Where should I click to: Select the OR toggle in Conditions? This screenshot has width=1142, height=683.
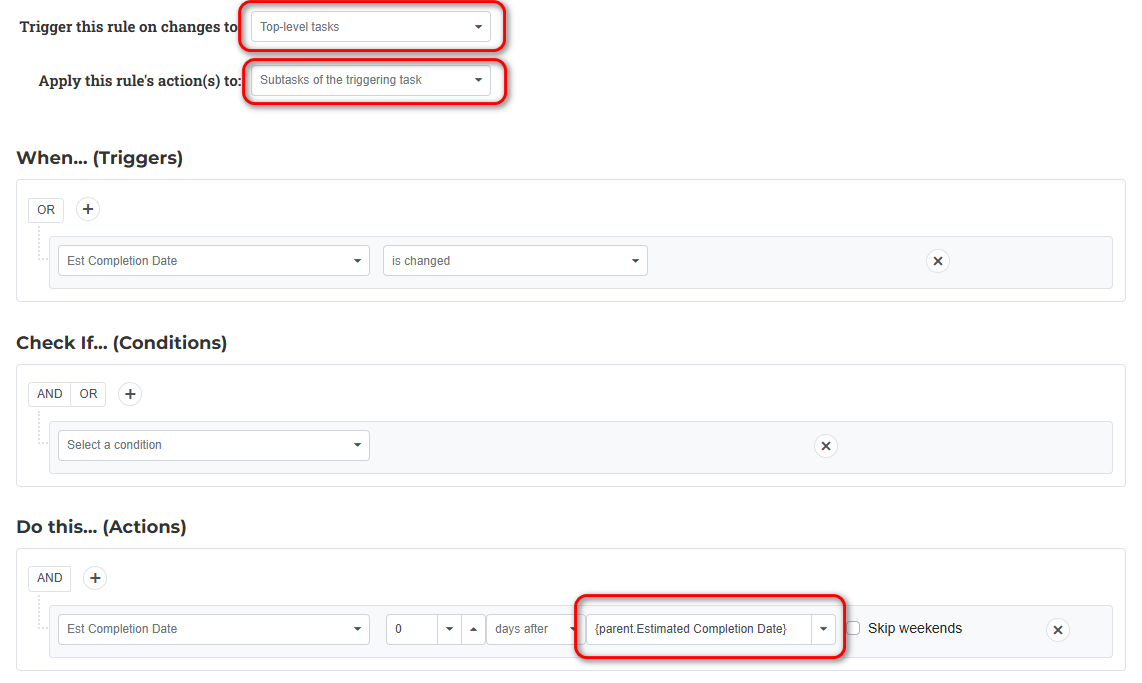click(88, 394)
